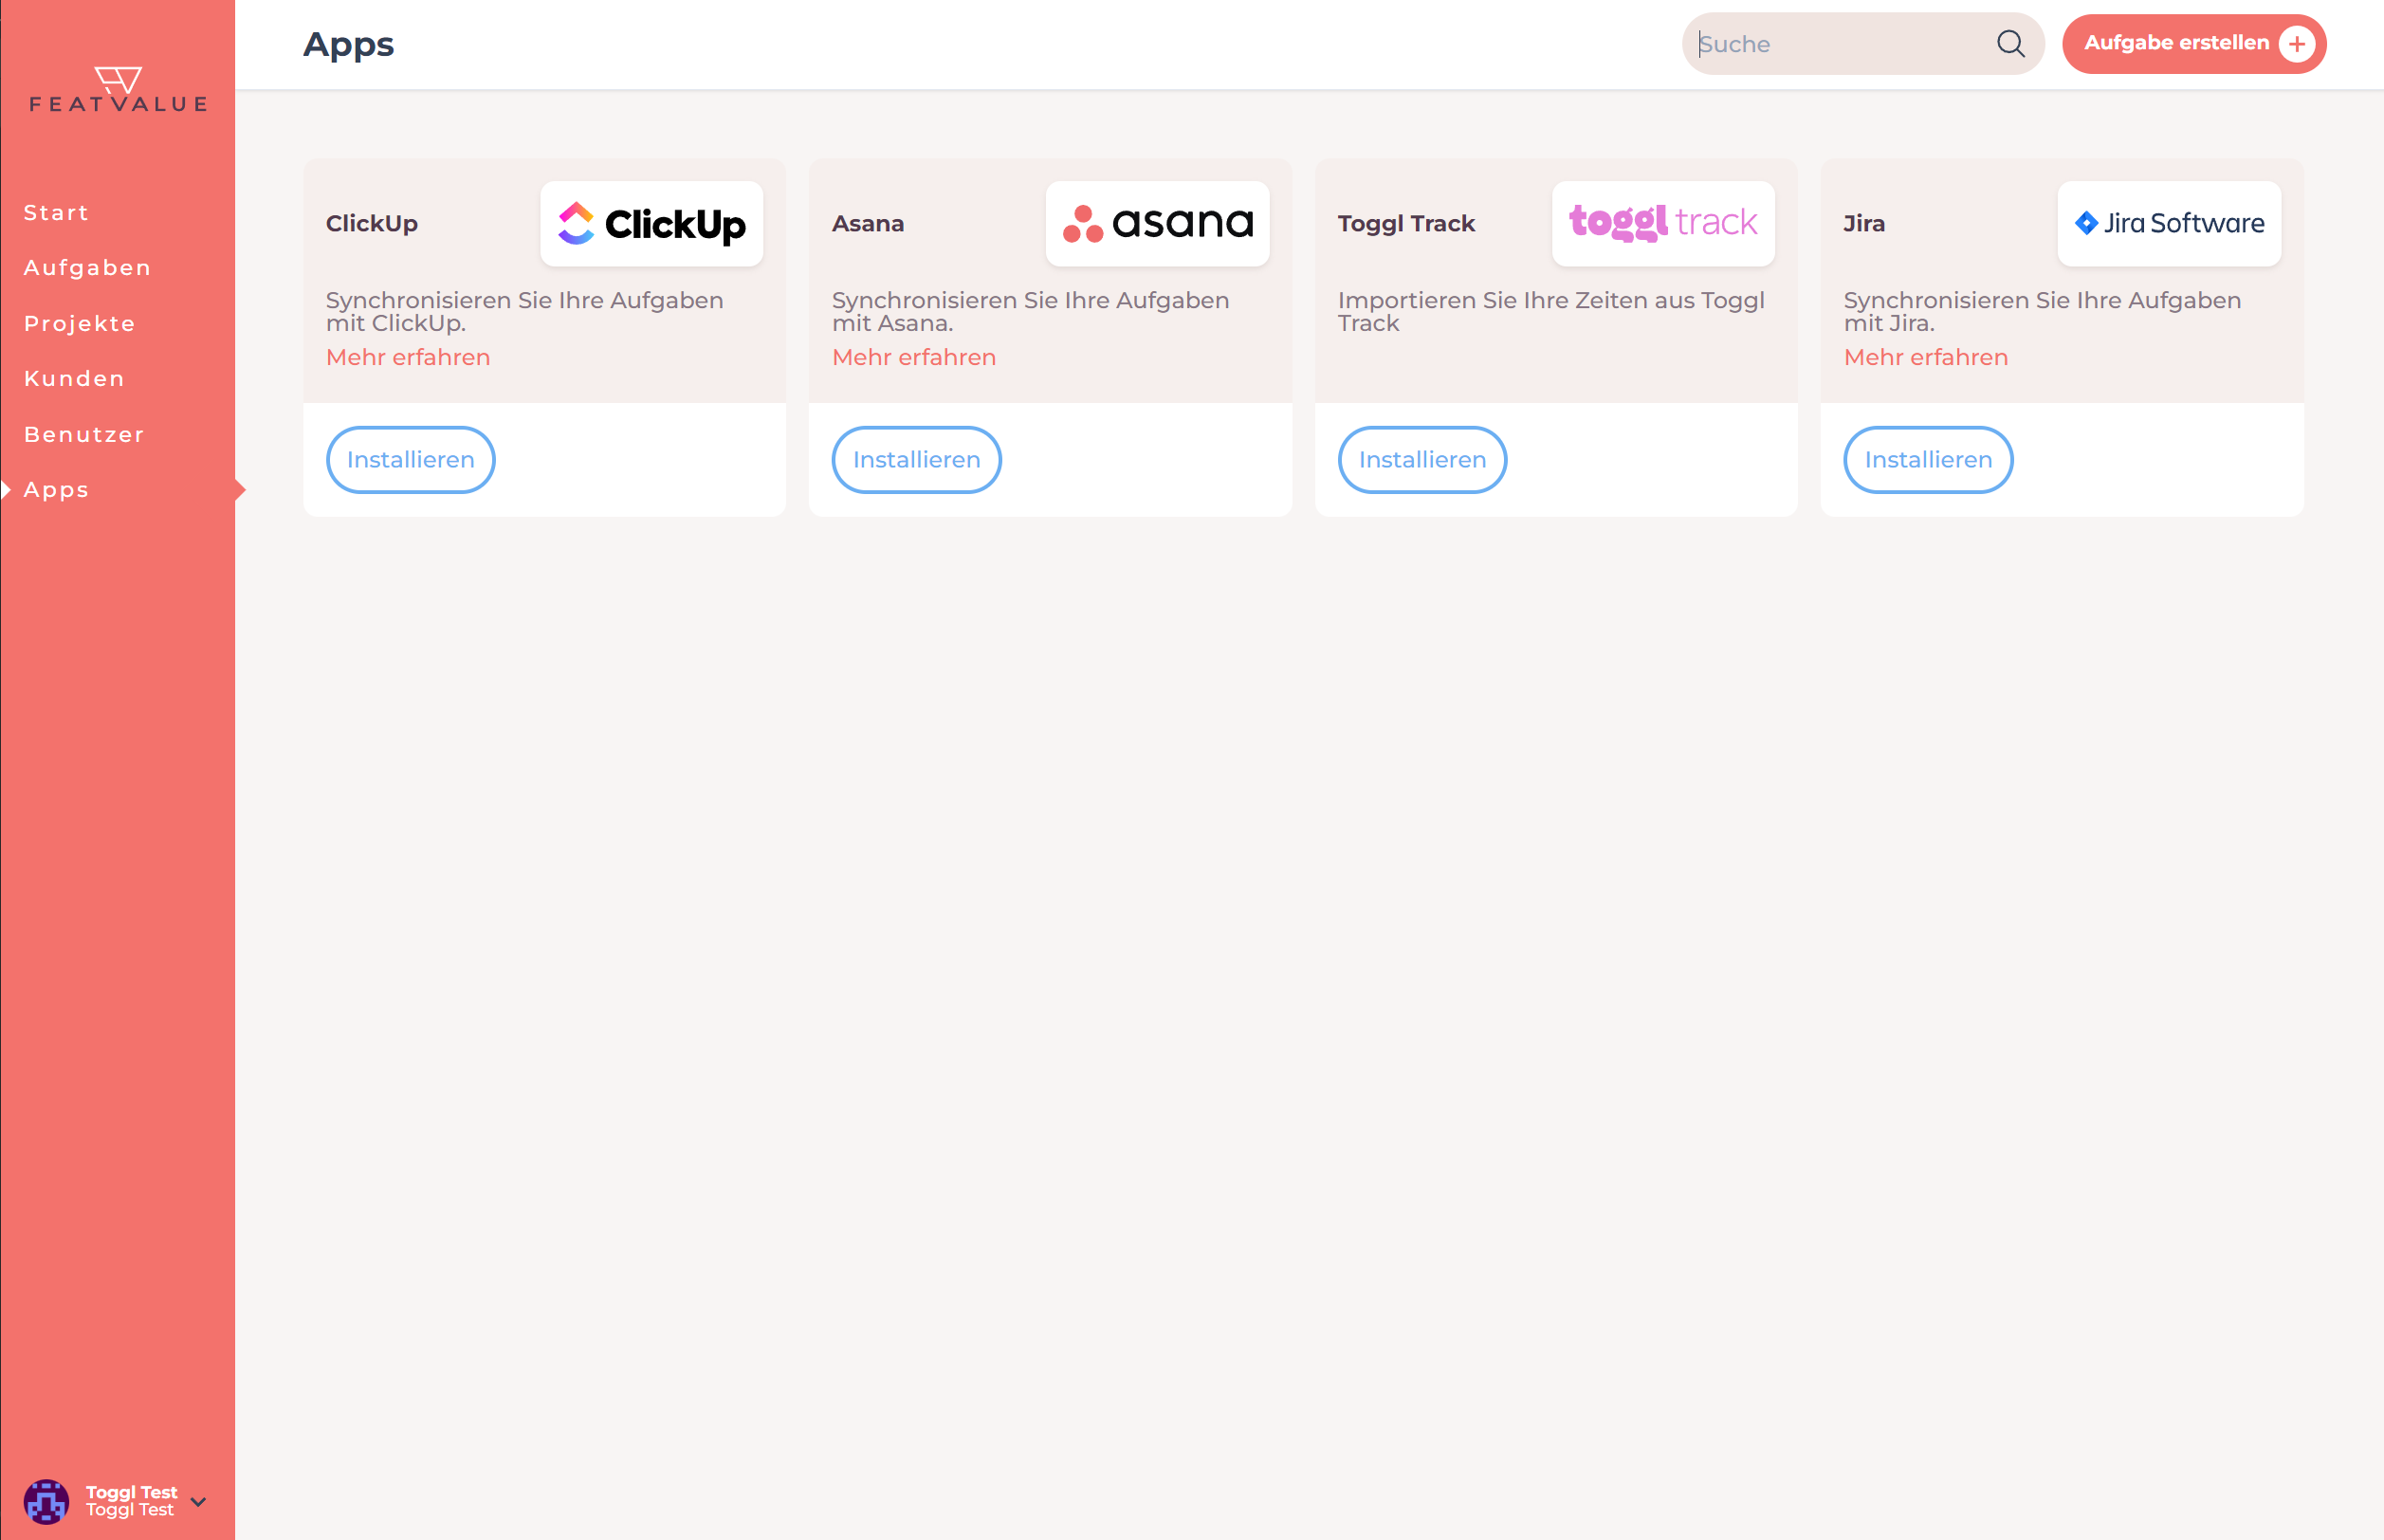The height and width of the screenshot is (1540, 2384).
Task: Click Mehr erfahren link for Asana
Action: [914, 357]
